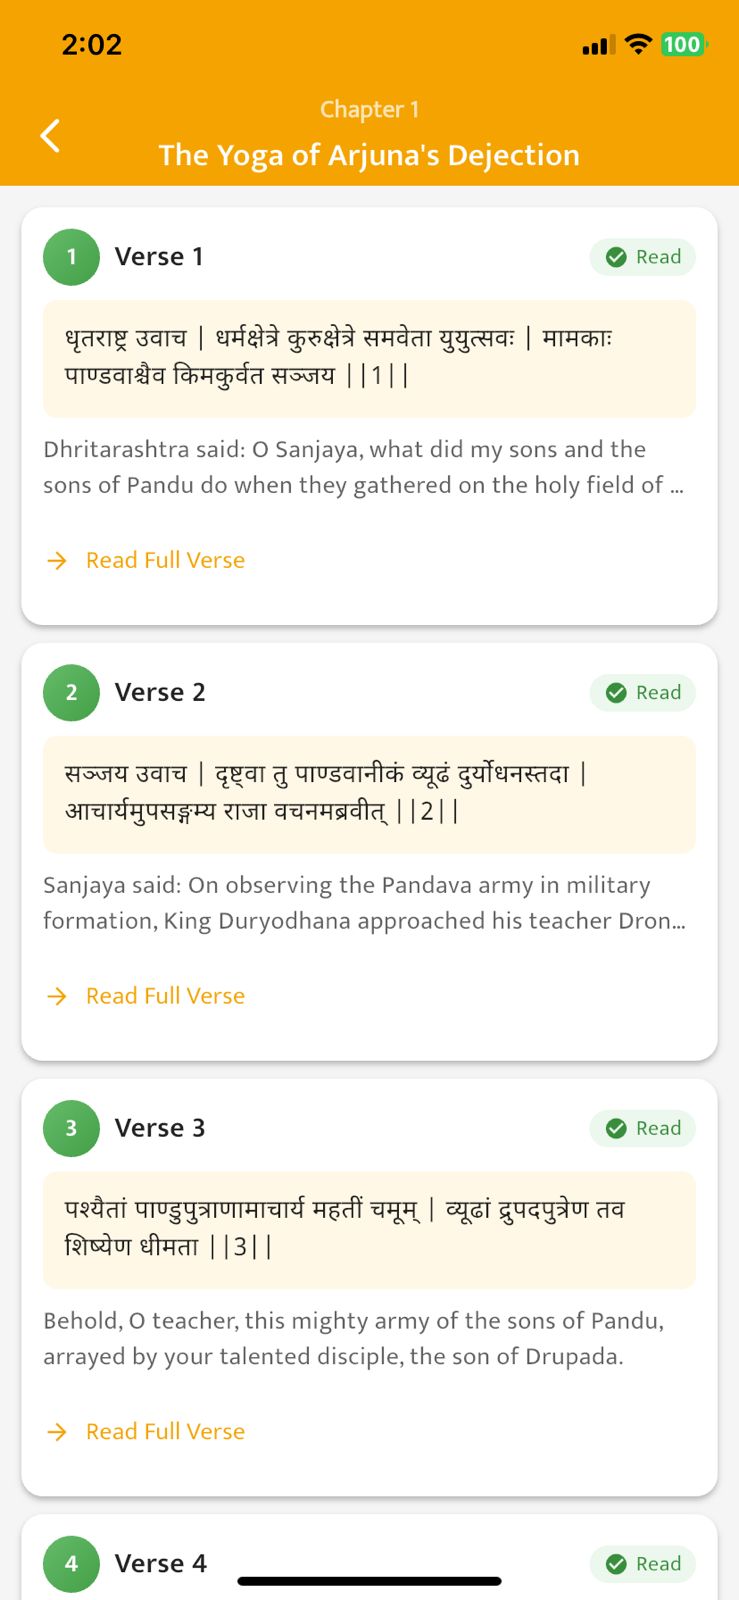Tap the back arrow in the header
This screenshot has height=1600, width=739.
click(x=50, y=135)
